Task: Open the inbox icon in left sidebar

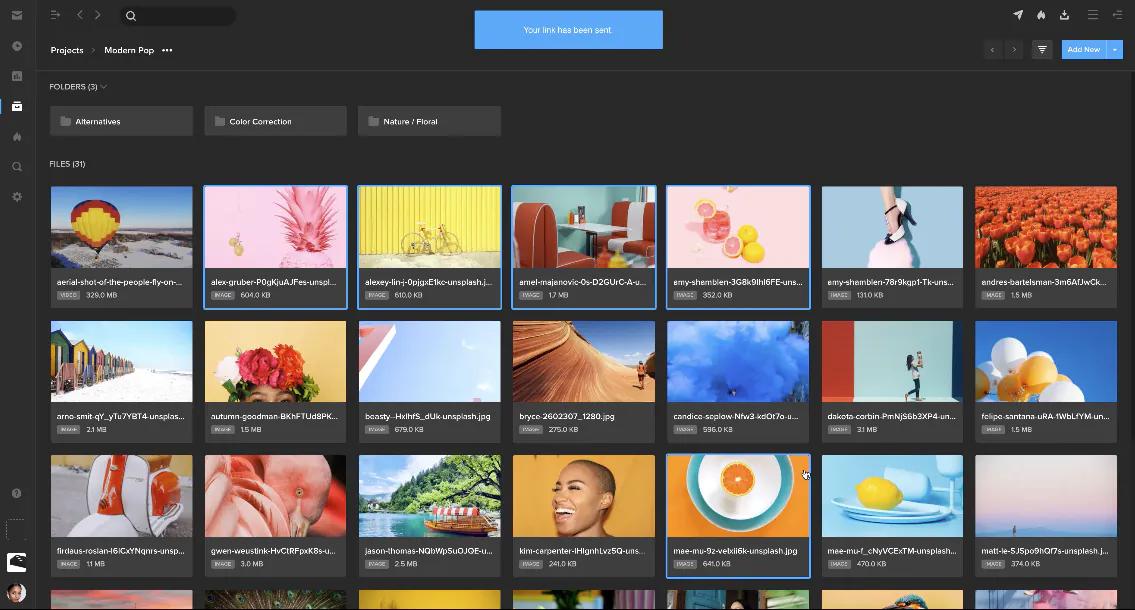Action: (x=17, y=15)
